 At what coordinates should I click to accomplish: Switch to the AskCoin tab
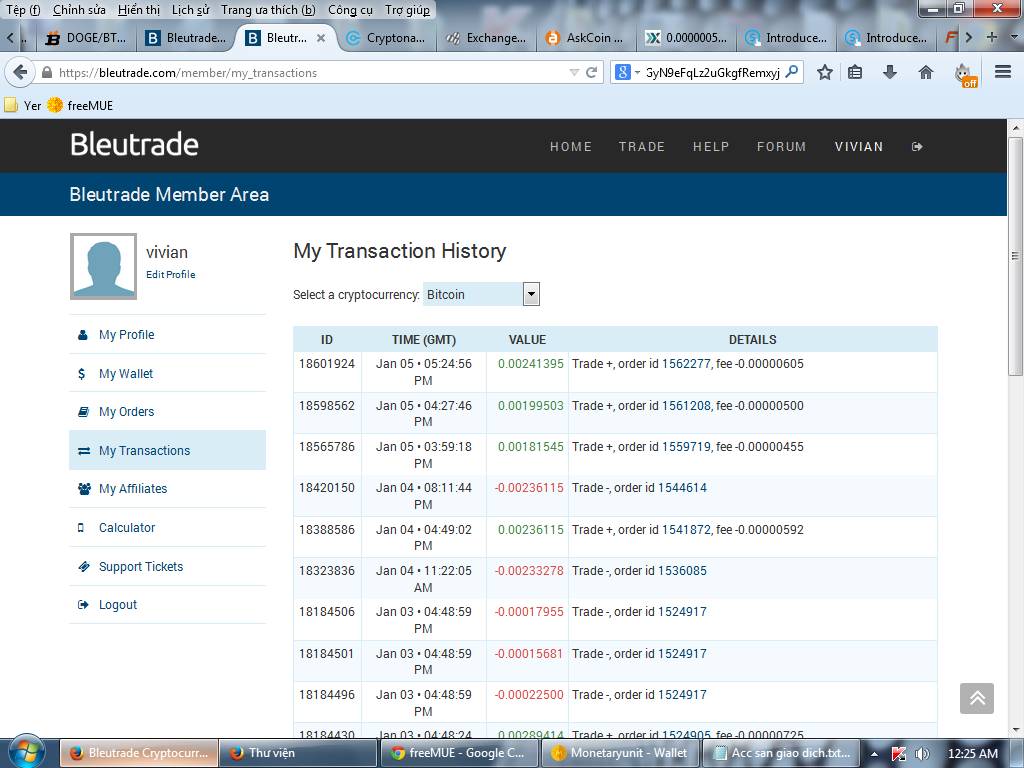tap(586, 38)
